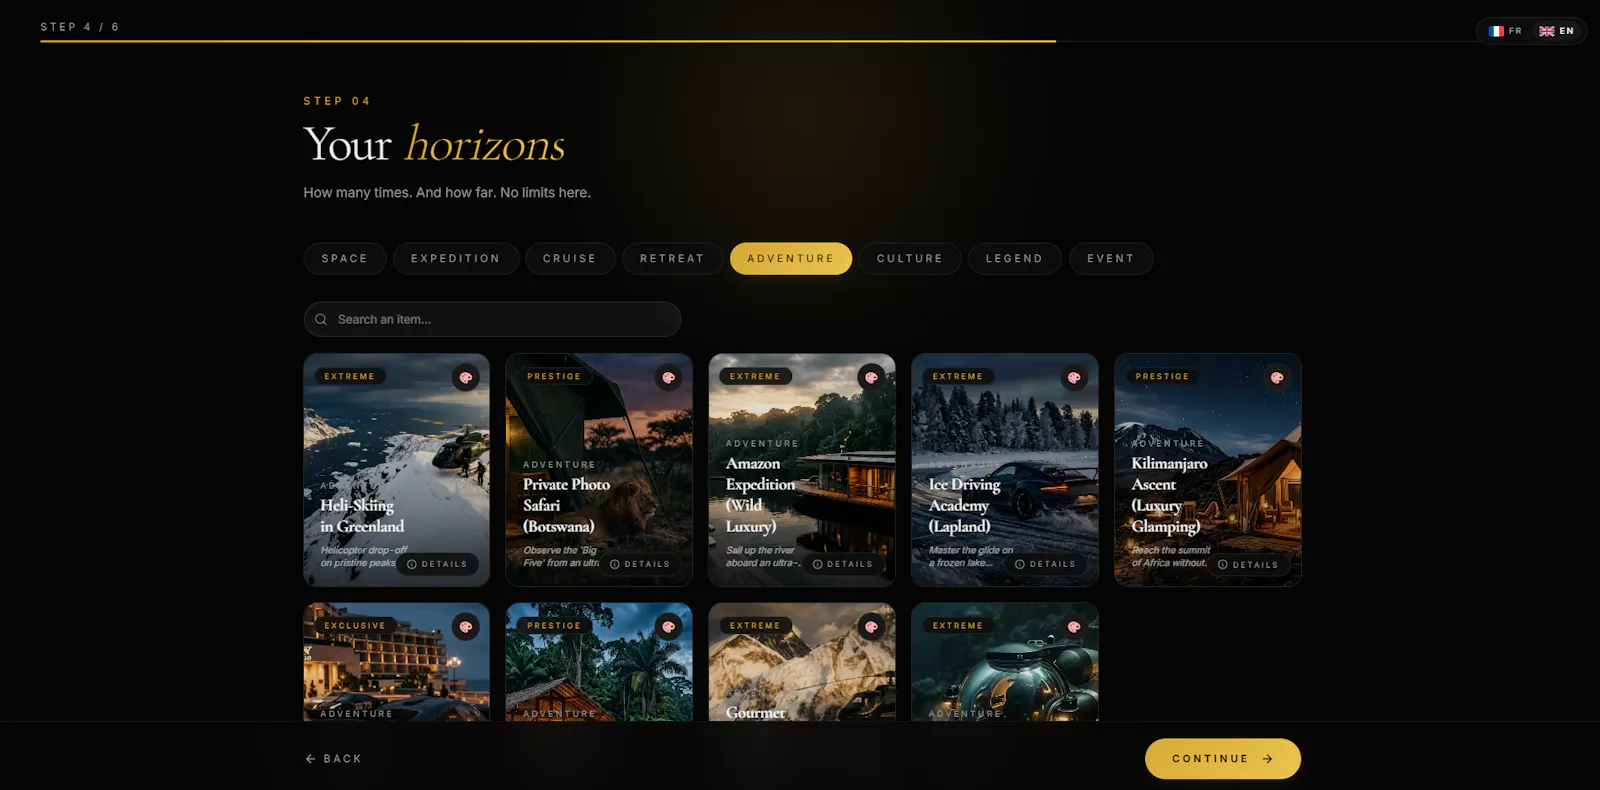Click the EXTREME badge on Ice Driving Academy card

point(958,377)
